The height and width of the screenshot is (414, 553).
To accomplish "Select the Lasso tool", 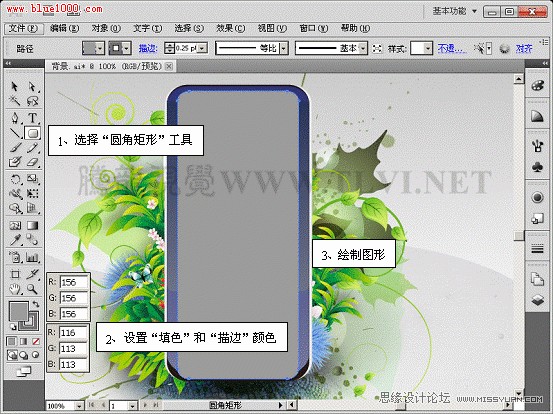I will pyautogui.click(x=32, y=101).
